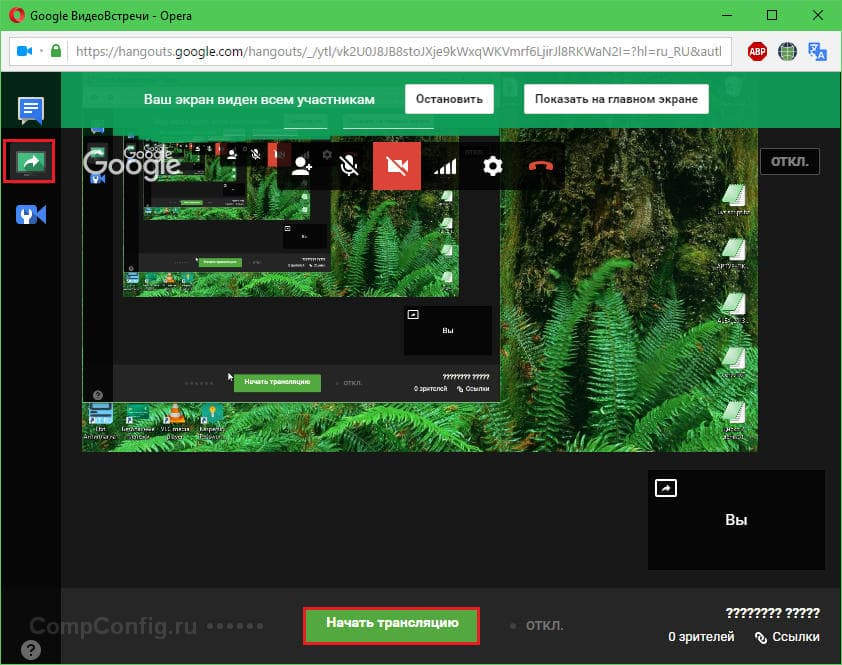Open the help question mark icon
842x665 pixels.
click(x=31, y=650)
